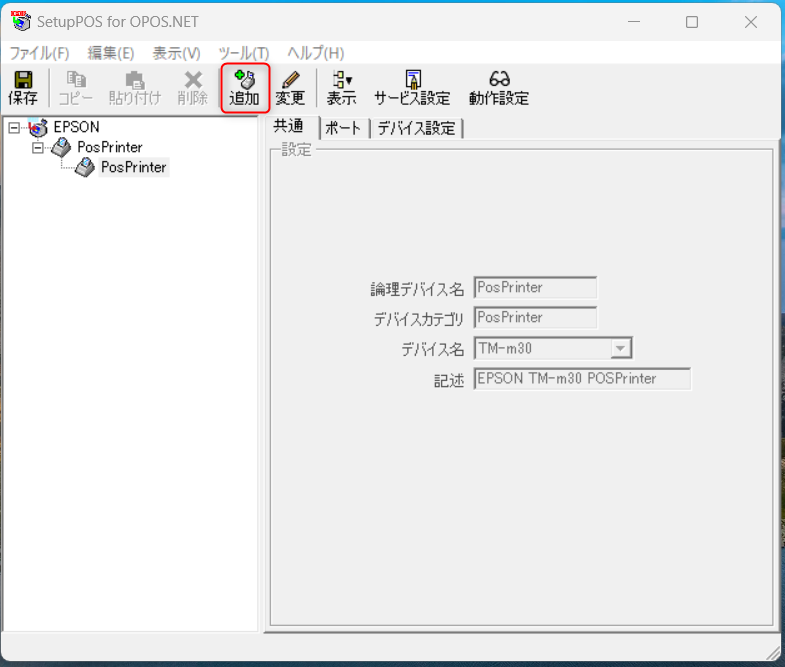785x667 pixels.
Task: Open the 表示(V) menu
Action: click(176, 53)
